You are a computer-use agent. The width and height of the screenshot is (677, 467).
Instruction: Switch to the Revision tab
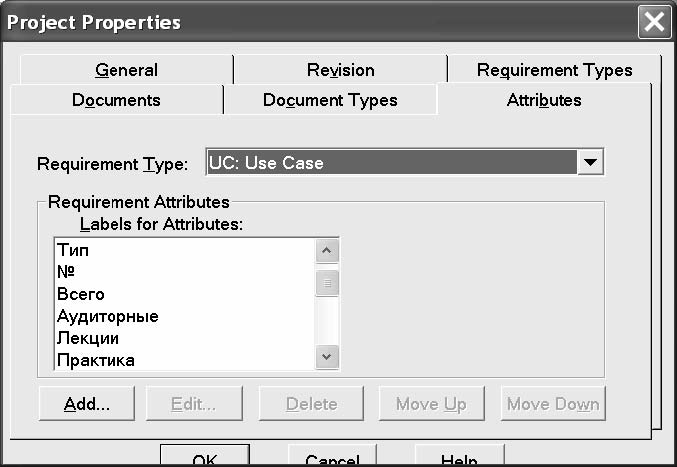click(x=341, y=69)
